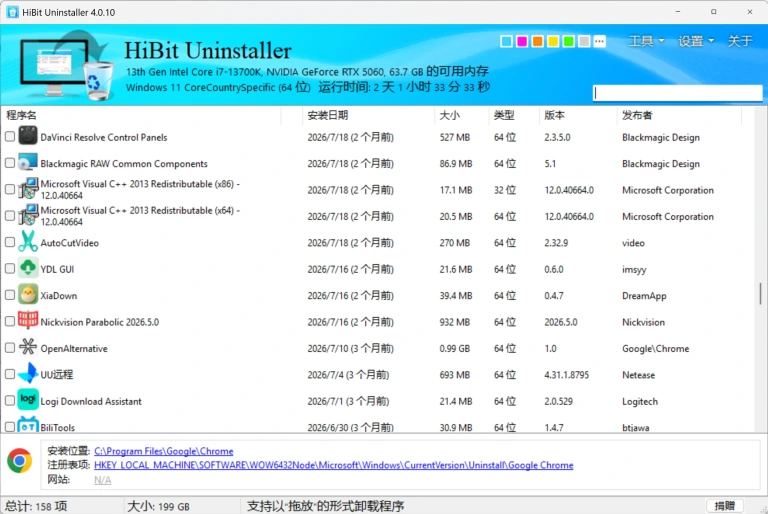
Task: Sort by 发布者 column header
Action: (x=679, y=115)
